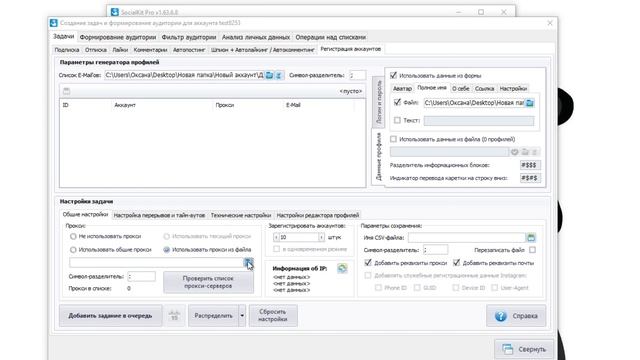
Task: Click the icon button beside Добавить задание в очередь
Action: tap(174, 316)
